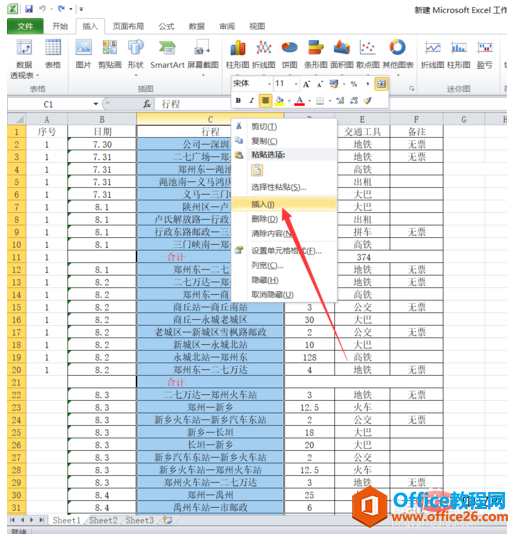This screenshot has height=534, width=515.
Task: Insert a sparkline line chart (迷你图 折线图)
Action: point(433,54)
